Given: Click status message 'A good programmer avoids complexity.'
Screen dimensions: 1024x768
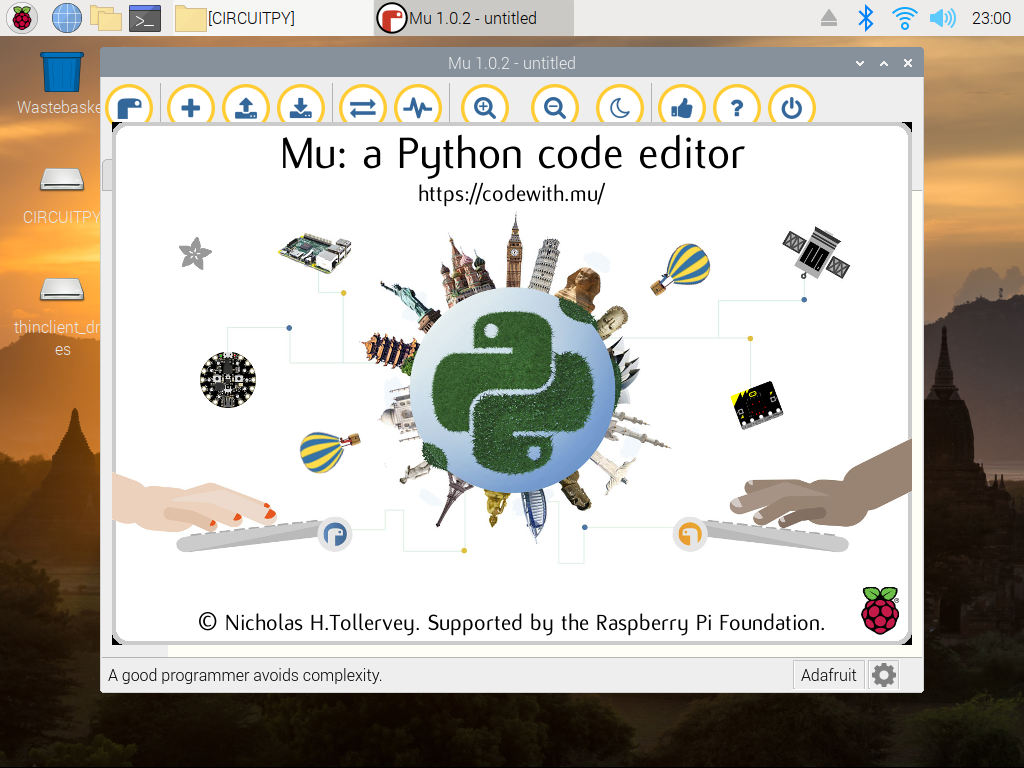Looking at the screenshot, I should click(245, 675).
